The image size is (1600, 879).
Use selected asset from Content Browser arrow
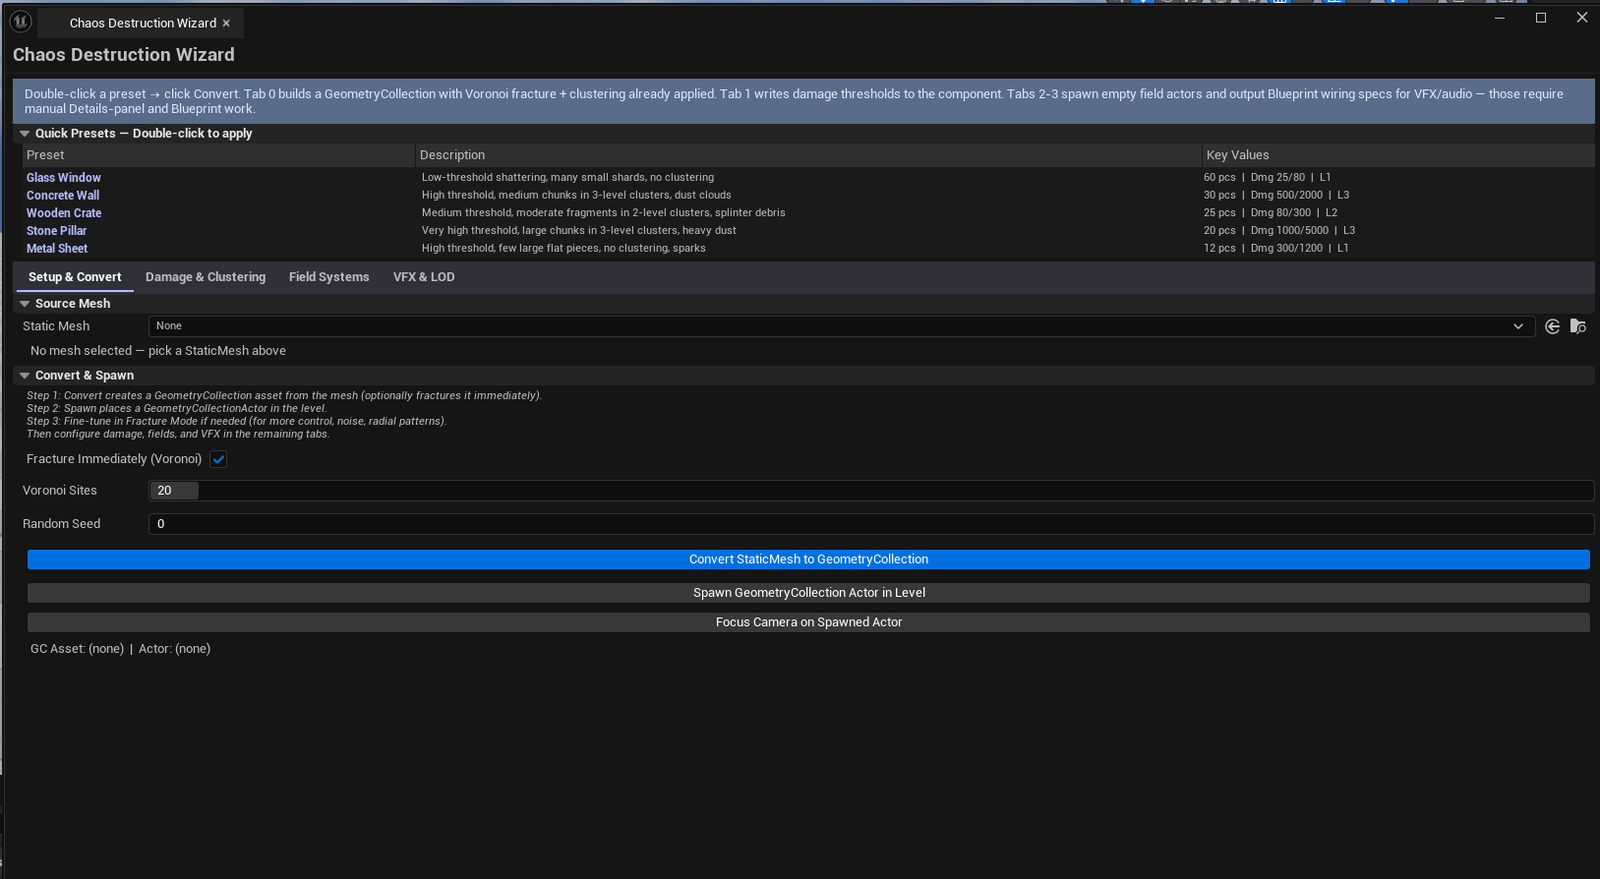pos(1552,326)
